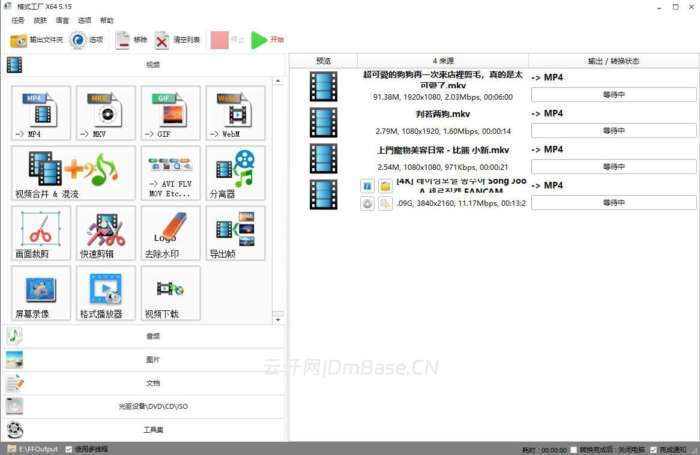Open the folder icon on FANCAM row
This screenshot has width=700, height=455.
click(x=385, y=186)
